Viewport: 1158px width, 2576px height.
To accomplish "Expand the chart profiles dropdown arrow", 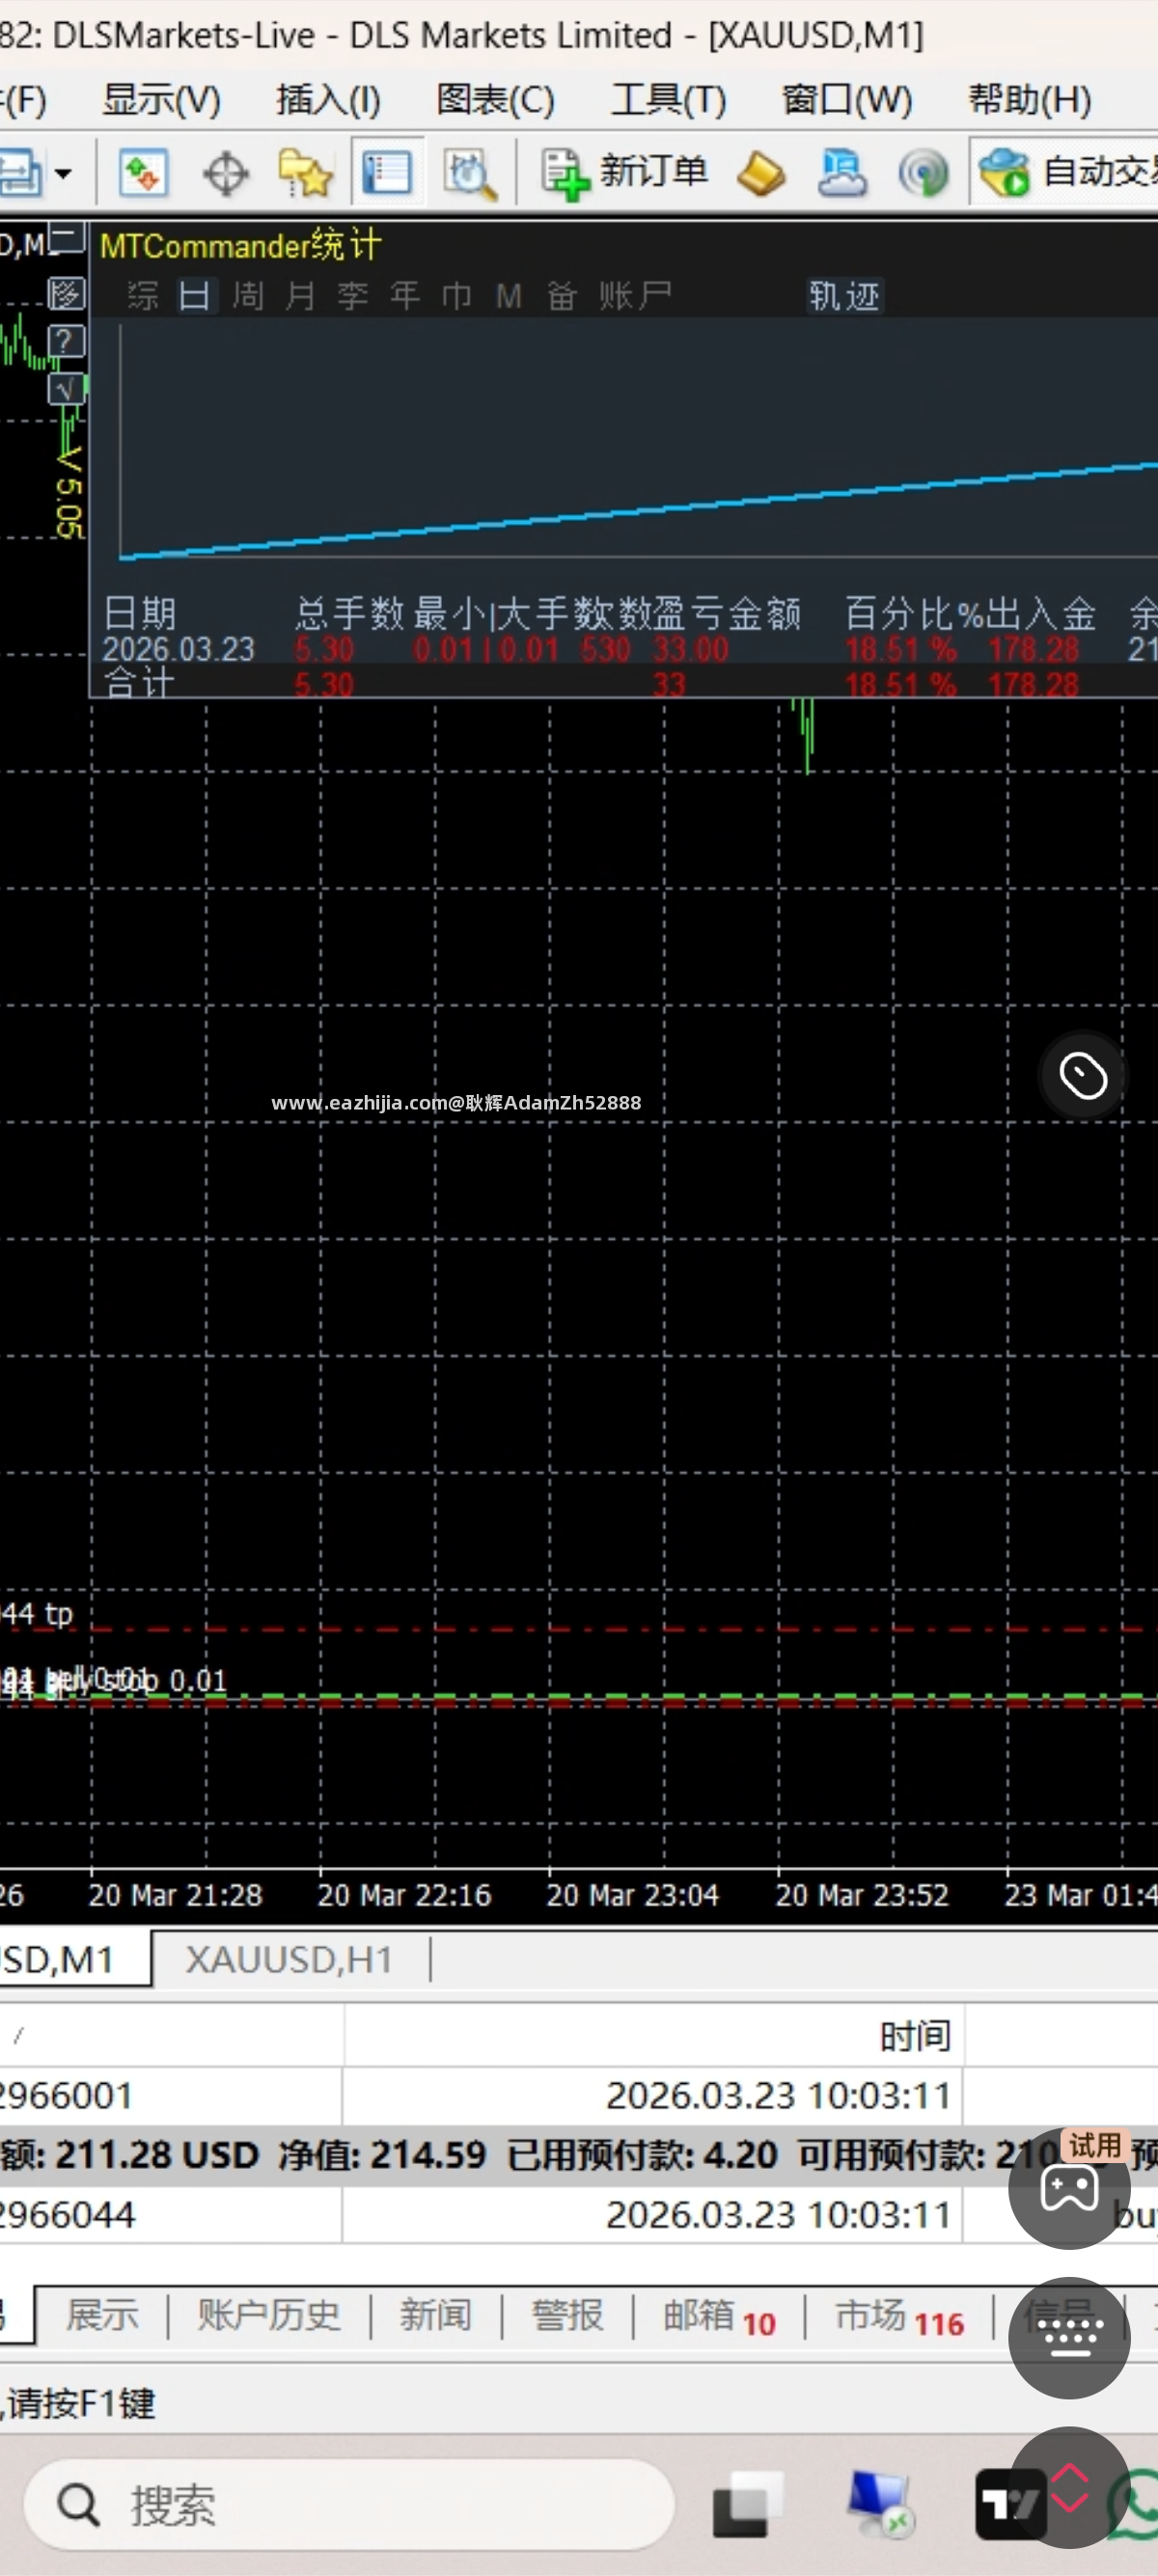I will [x=63, y=174].
